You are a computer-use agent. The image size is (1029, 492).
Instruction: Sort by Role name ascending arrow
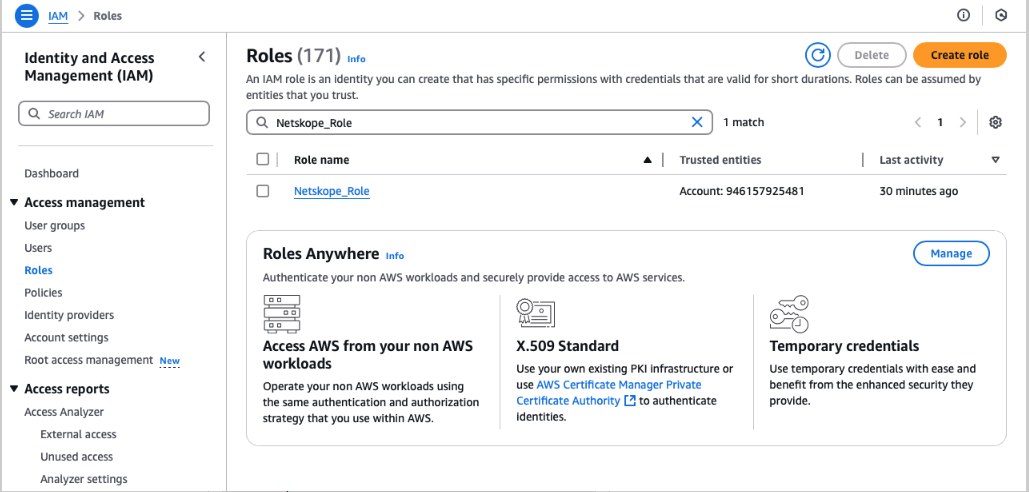click(x=648, y=159)
